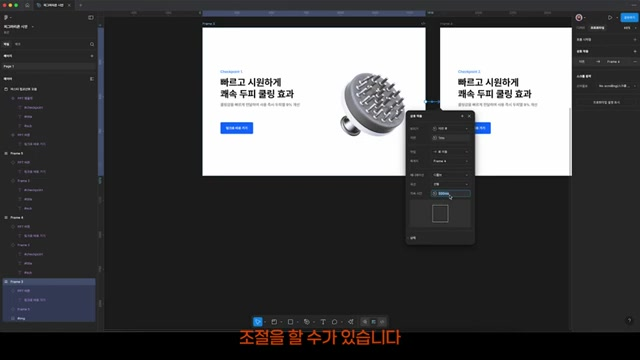Close the interaction details popup
The width and height of the screenshot is (640, 360).
[x=469, y=116]
